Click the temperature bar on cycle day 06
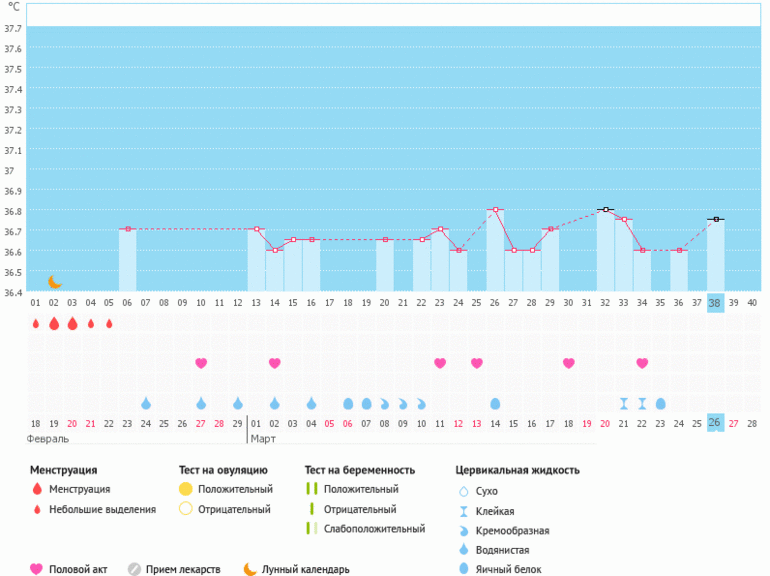This screenshot has width=770, height=576. pos(127,260)
